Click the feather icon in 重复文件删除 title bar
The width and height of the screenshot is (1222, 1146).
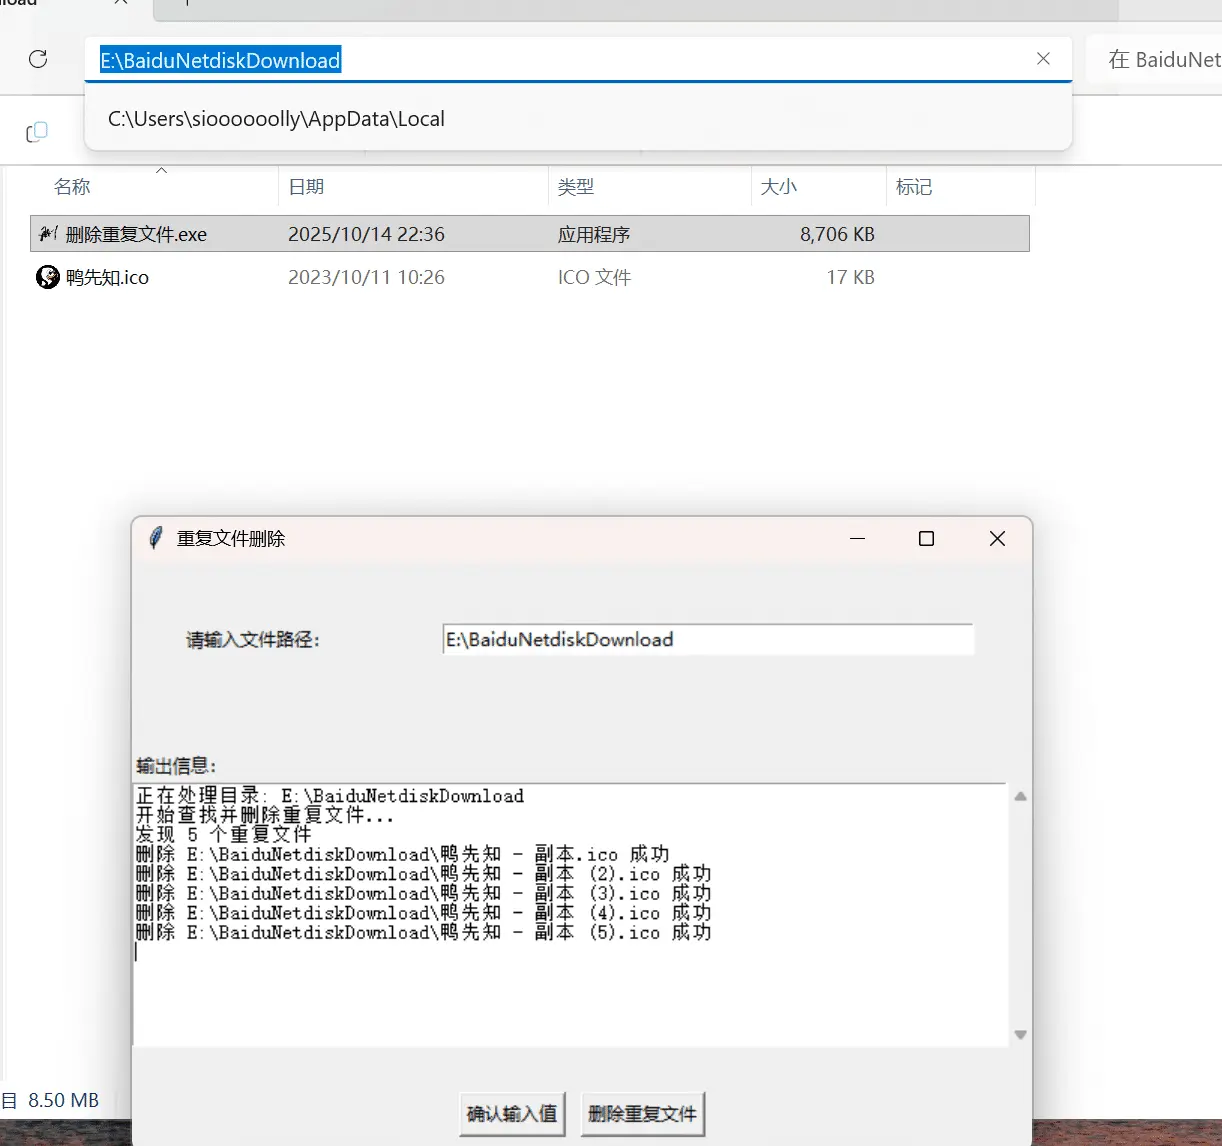tap(155, 538)
